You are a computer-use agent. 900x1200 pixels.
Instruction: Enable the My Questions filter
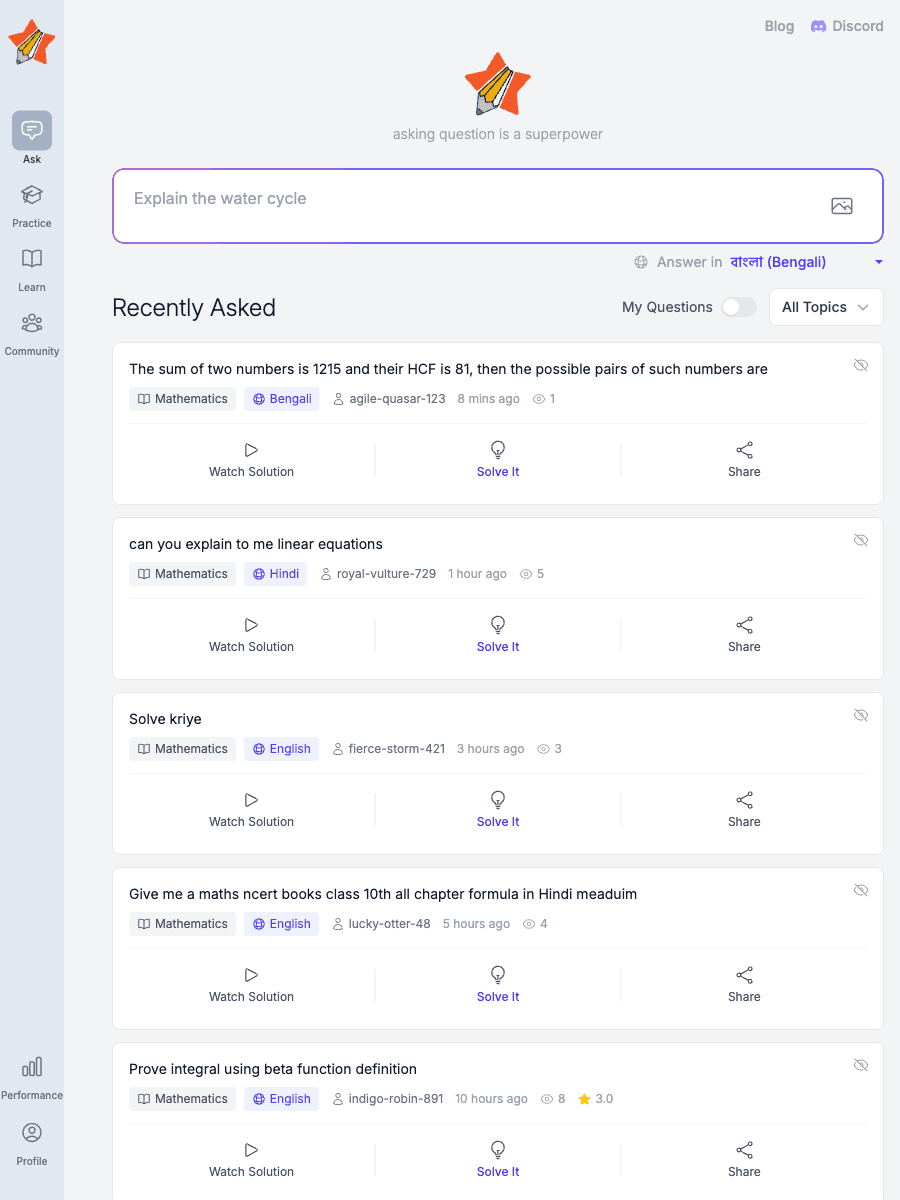739,308
